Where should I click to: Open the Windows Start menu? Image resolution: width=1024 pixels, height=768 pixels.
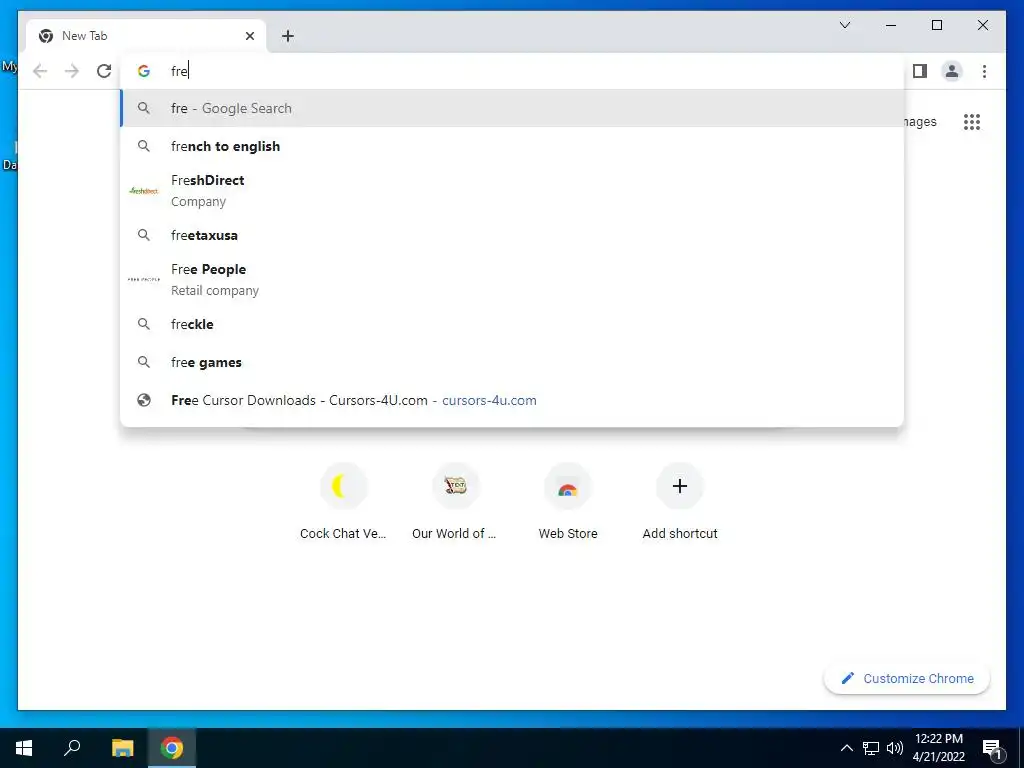pyautogui.click(x=24, y=748)
